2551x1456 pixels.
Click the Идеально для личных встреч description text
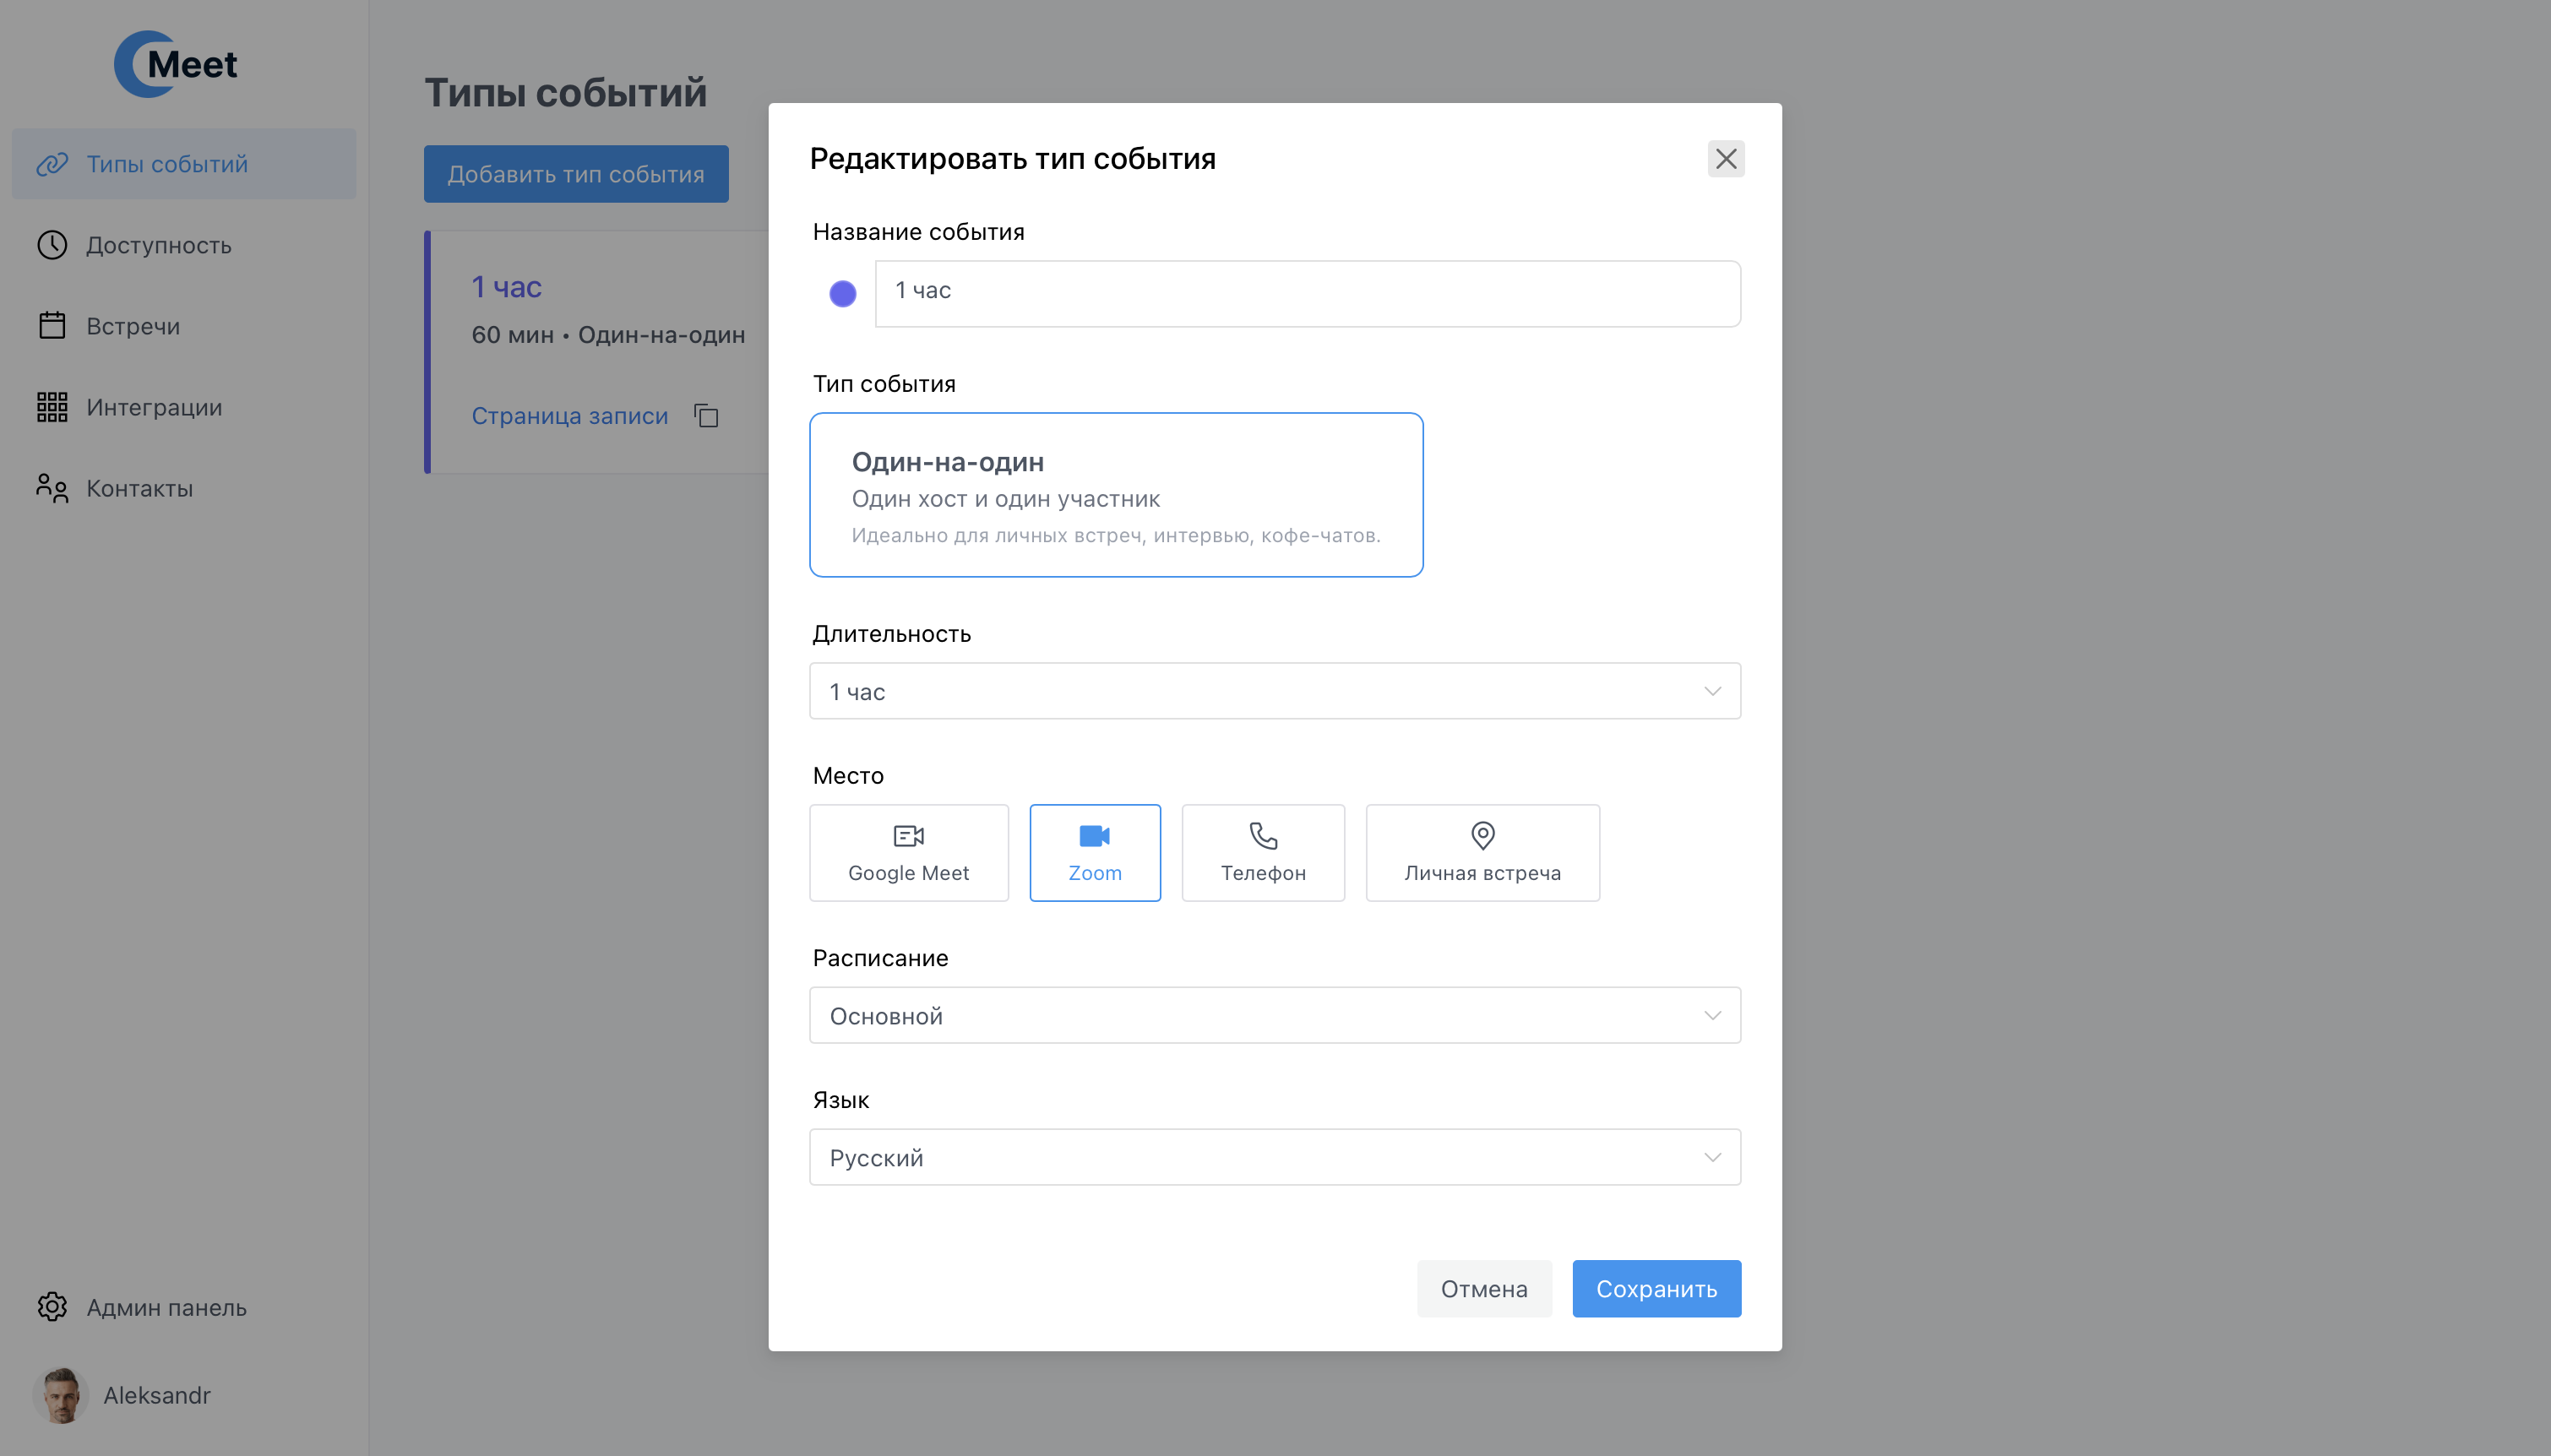[1116, 536]
